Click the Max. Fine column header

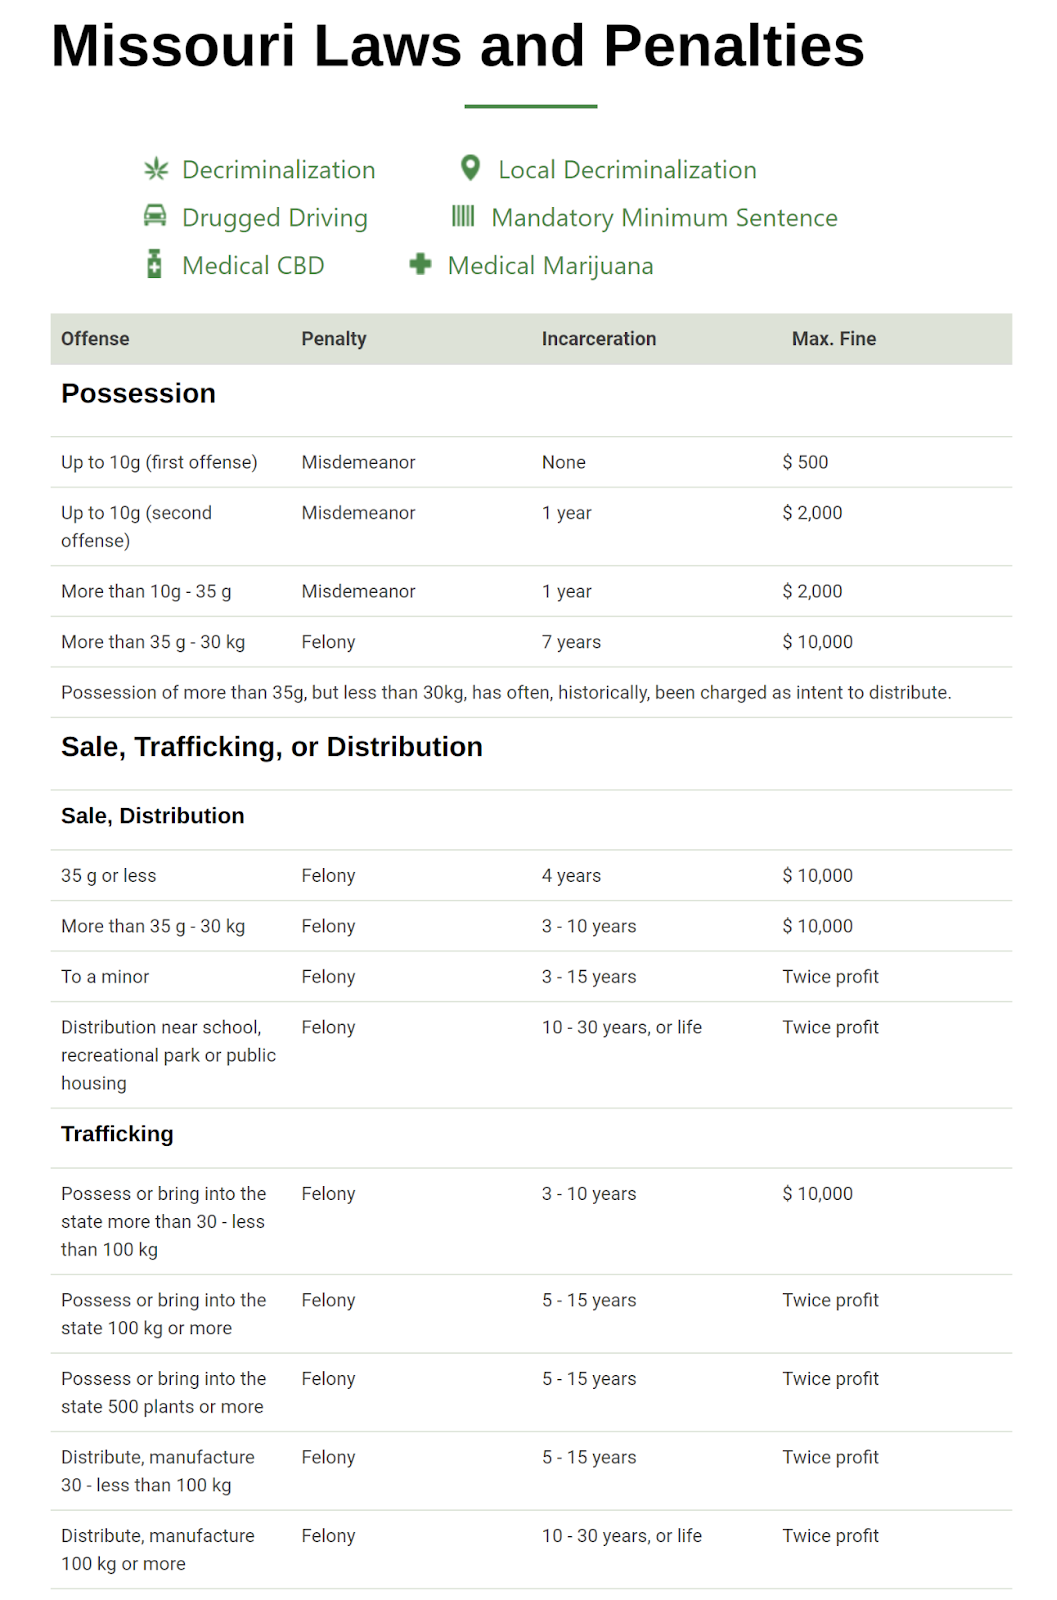[x=834, y=339]
